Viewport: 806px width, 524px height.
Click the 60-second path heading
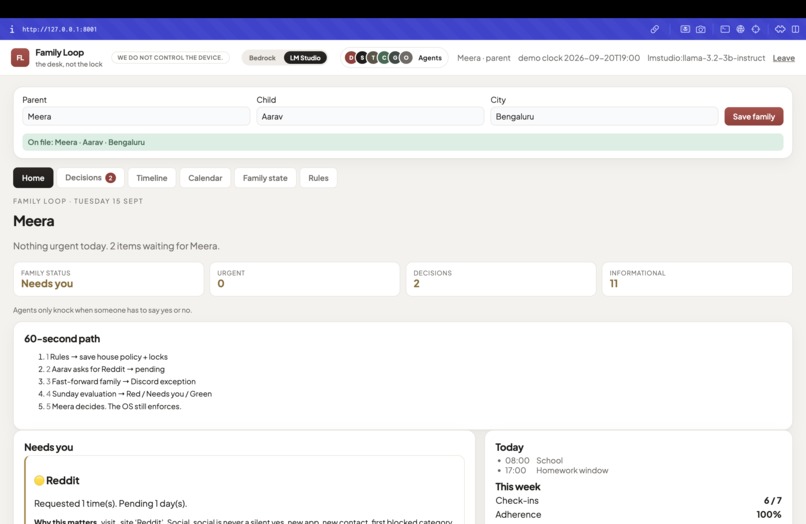coord(62,339)
